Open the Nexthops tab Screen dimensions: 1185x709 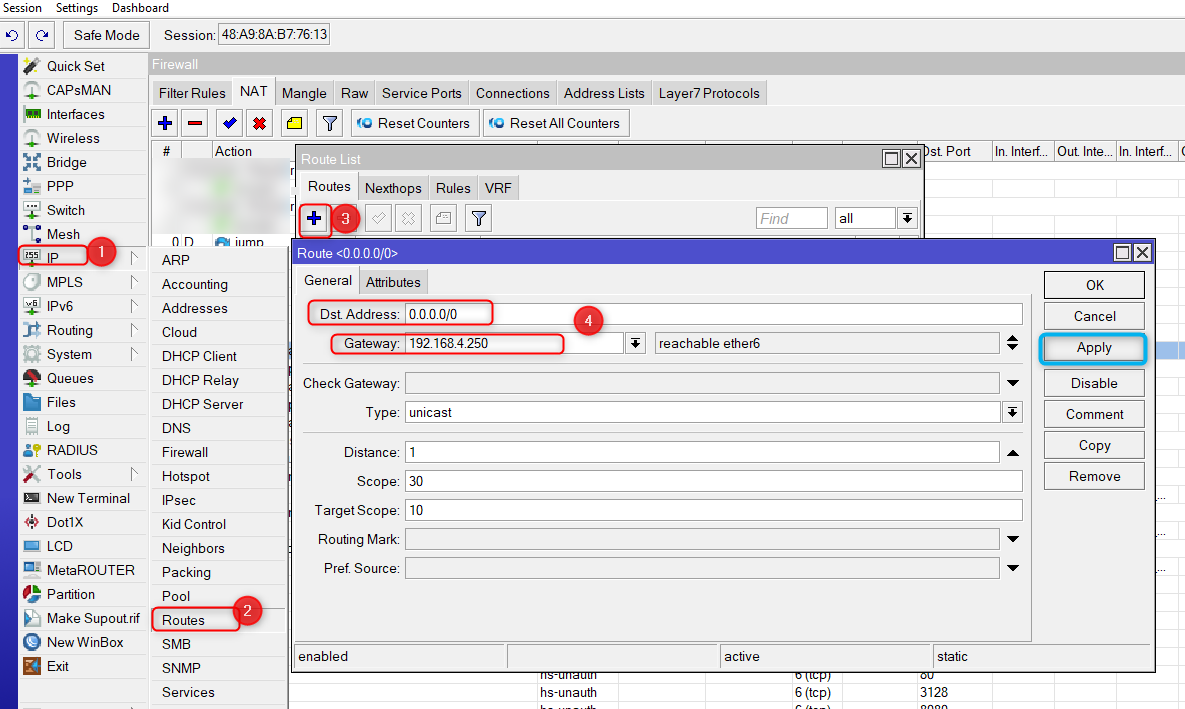[x=393, y=188]
